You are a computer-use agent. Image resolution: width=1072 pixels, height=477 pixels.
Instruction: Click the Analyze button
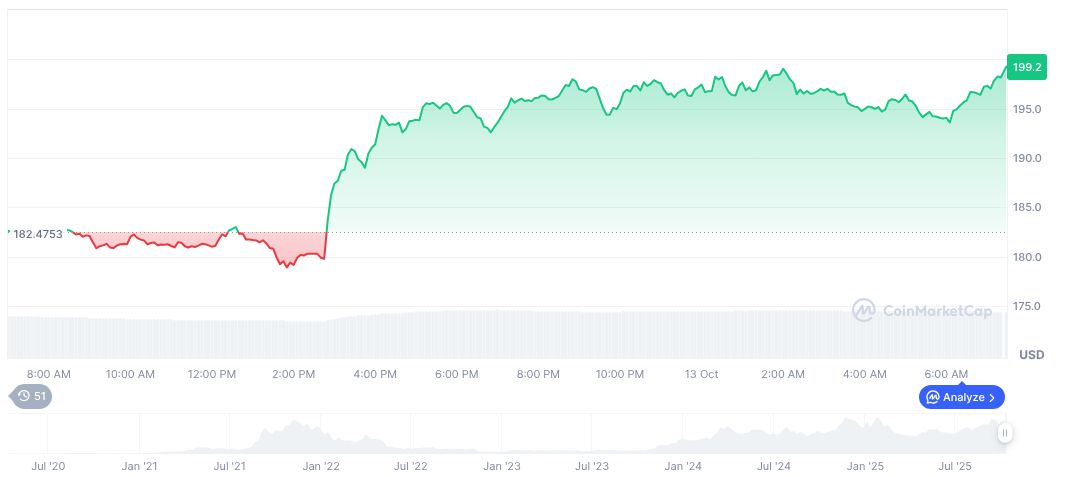pos(961,397)
